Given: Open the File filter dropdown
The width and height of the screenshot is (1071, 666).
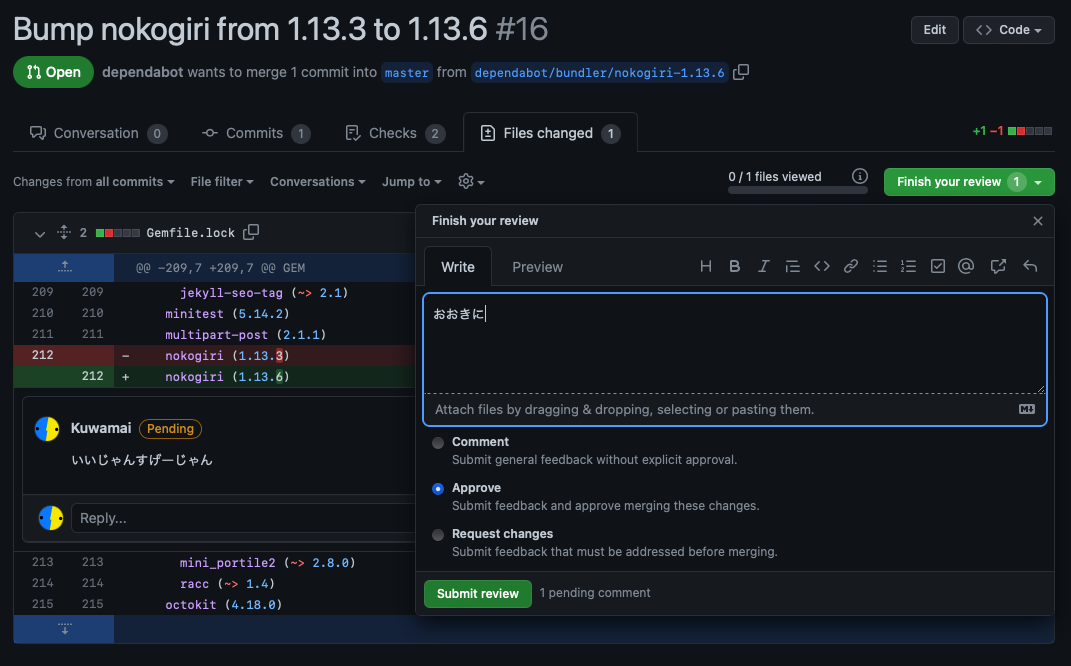Looking at the screenshot, I should pos(222,182).
